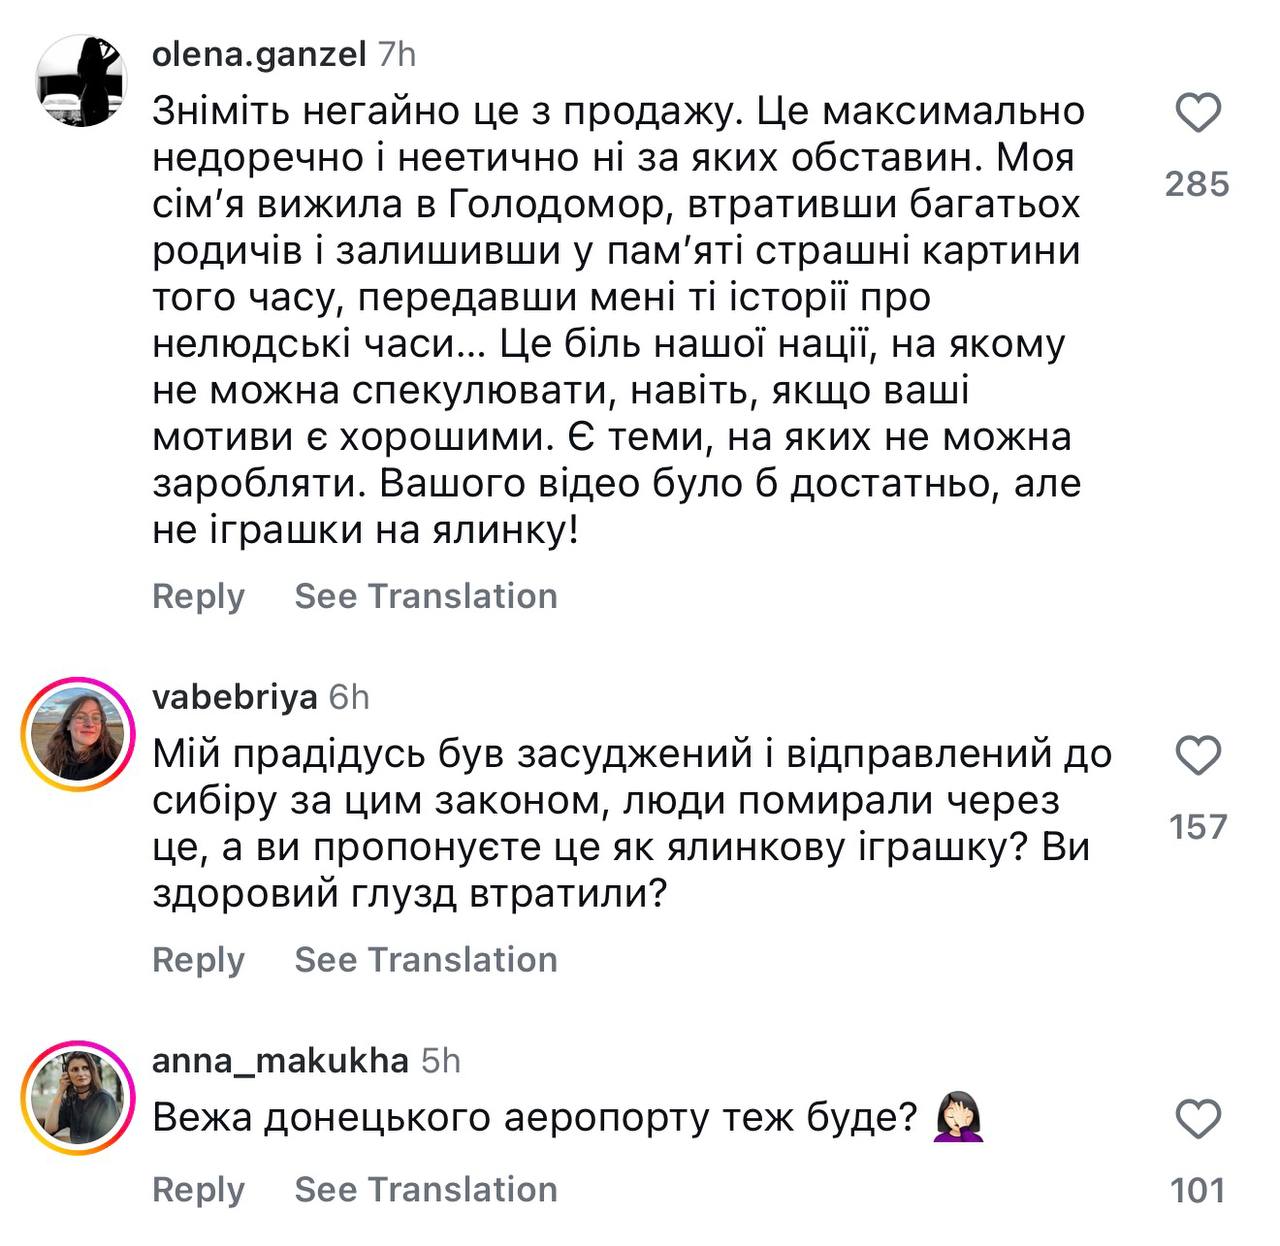Viewport: 1280px width, 1246px height.
Task: See Translation of vabebriya's comment
Action: point(426,959)
